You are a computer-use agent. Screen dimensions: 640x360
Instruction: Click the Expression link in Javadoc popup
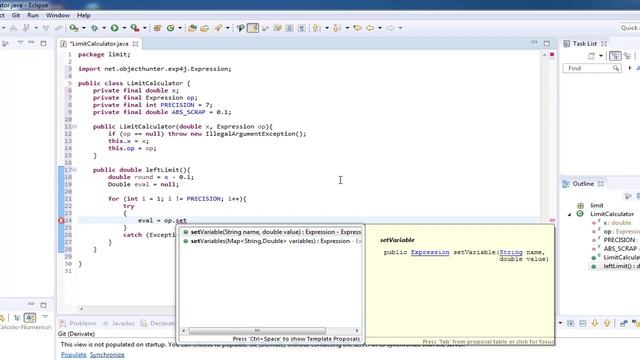coord(430,252)
